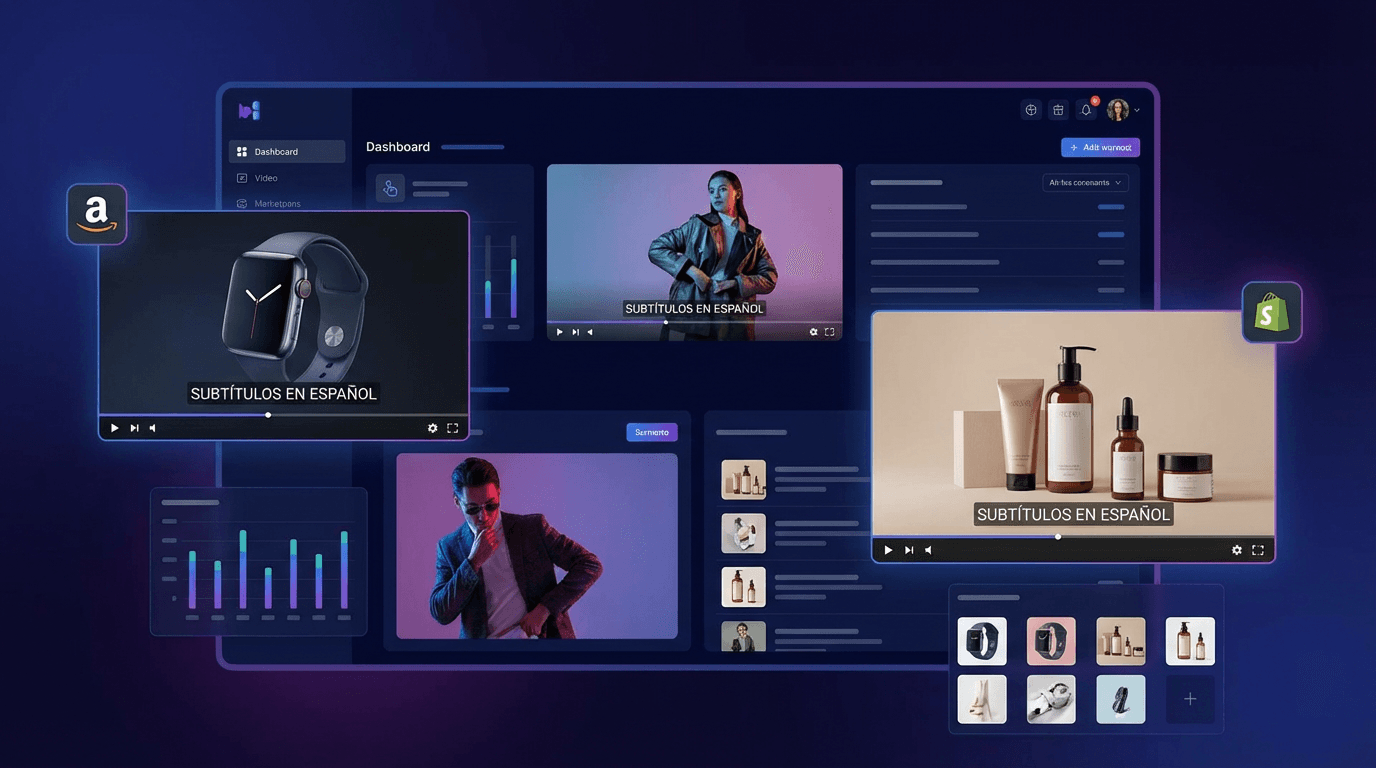
Task: Click the globe icon in the header
Action: click(1031, 110)
